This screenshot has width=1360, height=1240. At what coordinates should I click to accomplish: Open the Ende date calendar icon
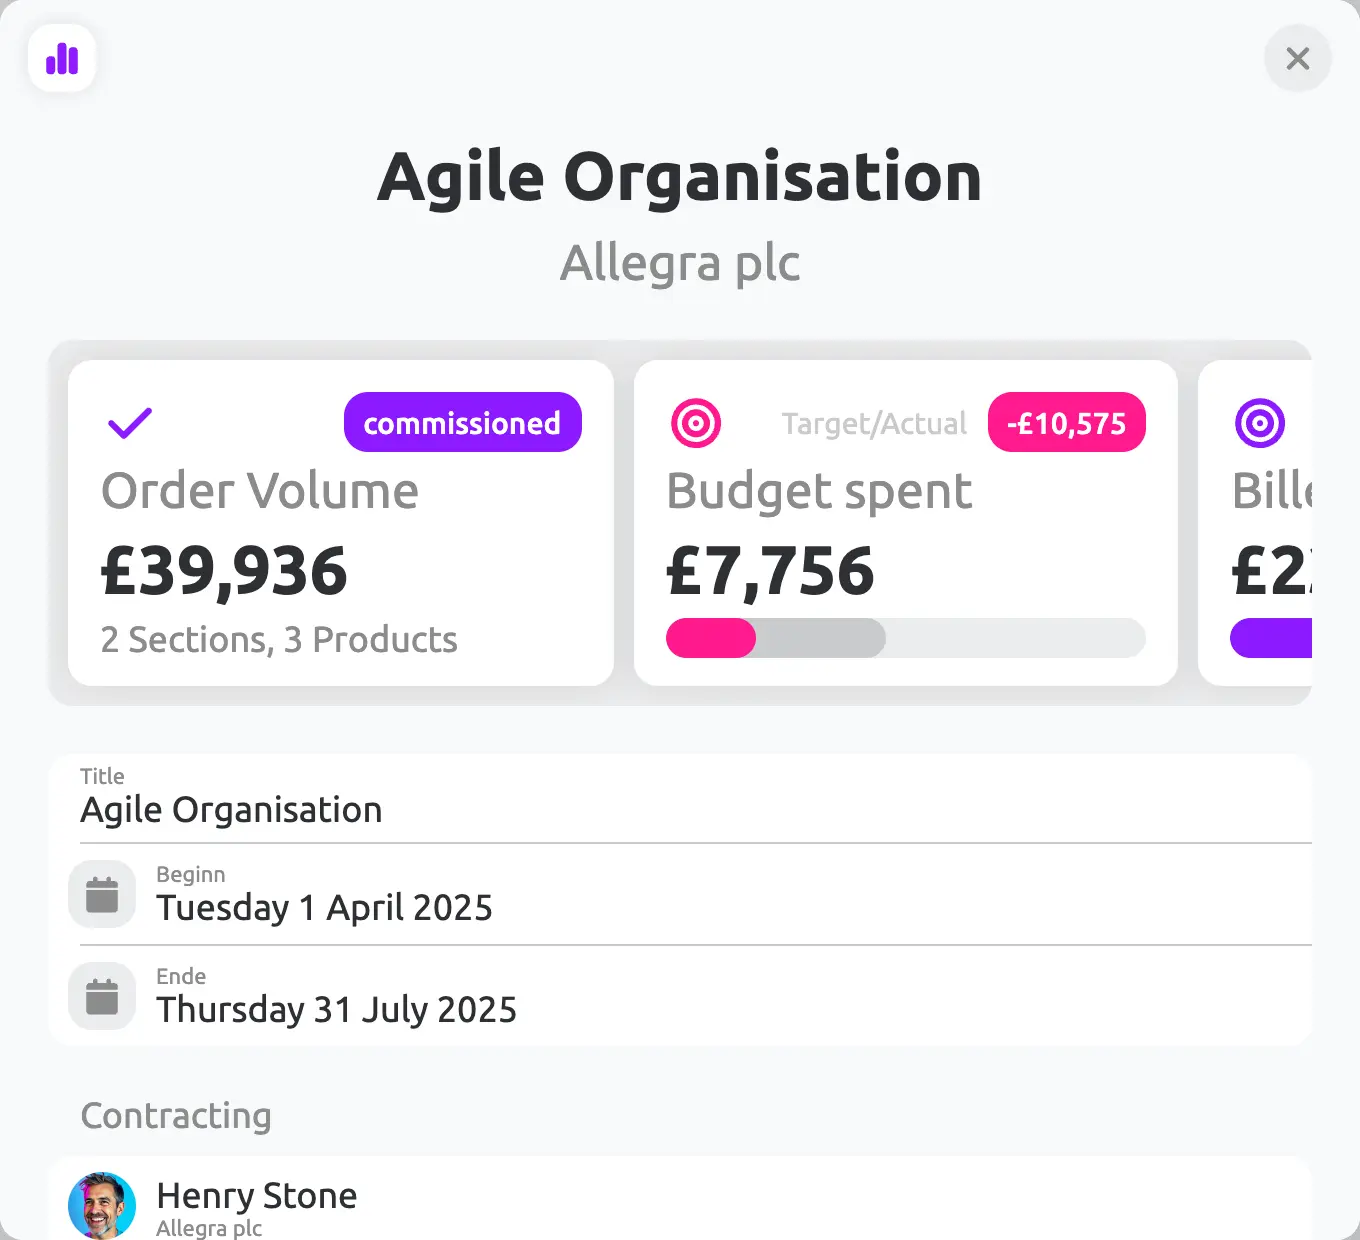pyautogui.click(x=102, y=996)
